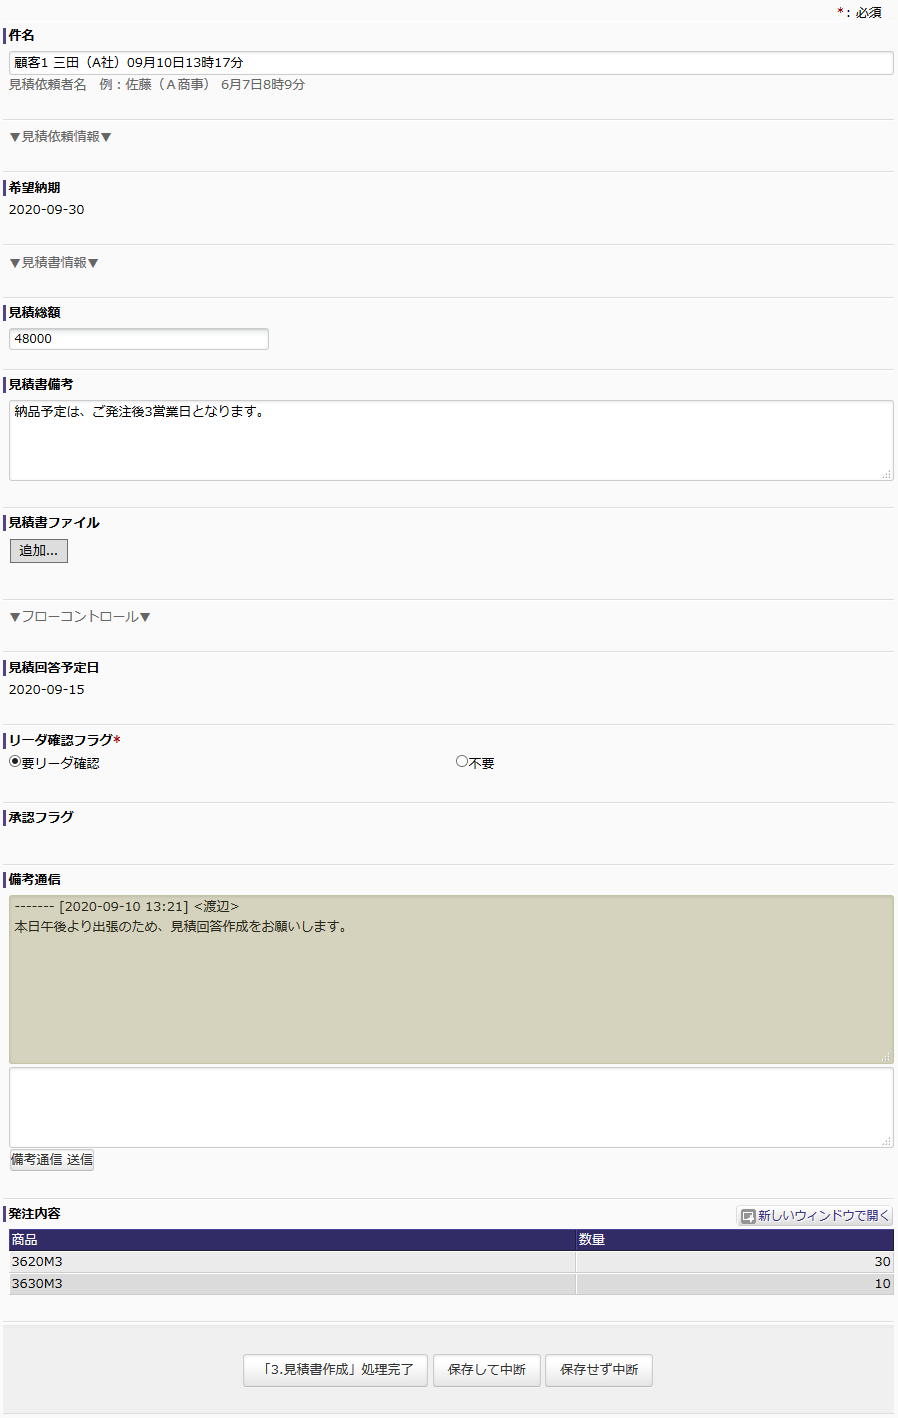Click the 見積総額 input field

(139, 339)
